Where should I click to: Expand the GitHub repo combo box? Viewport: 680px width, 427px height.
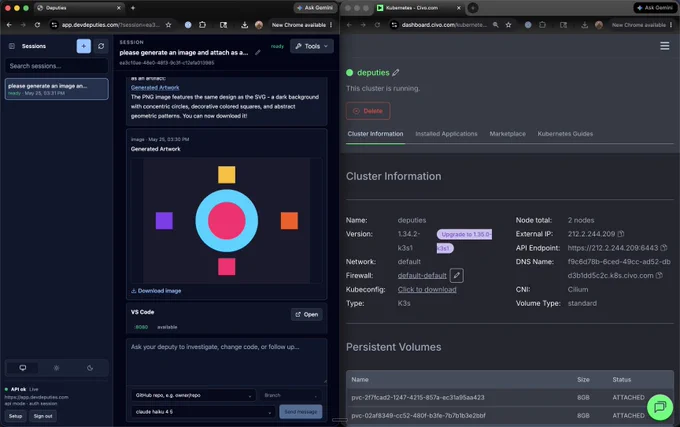[193, 395]
